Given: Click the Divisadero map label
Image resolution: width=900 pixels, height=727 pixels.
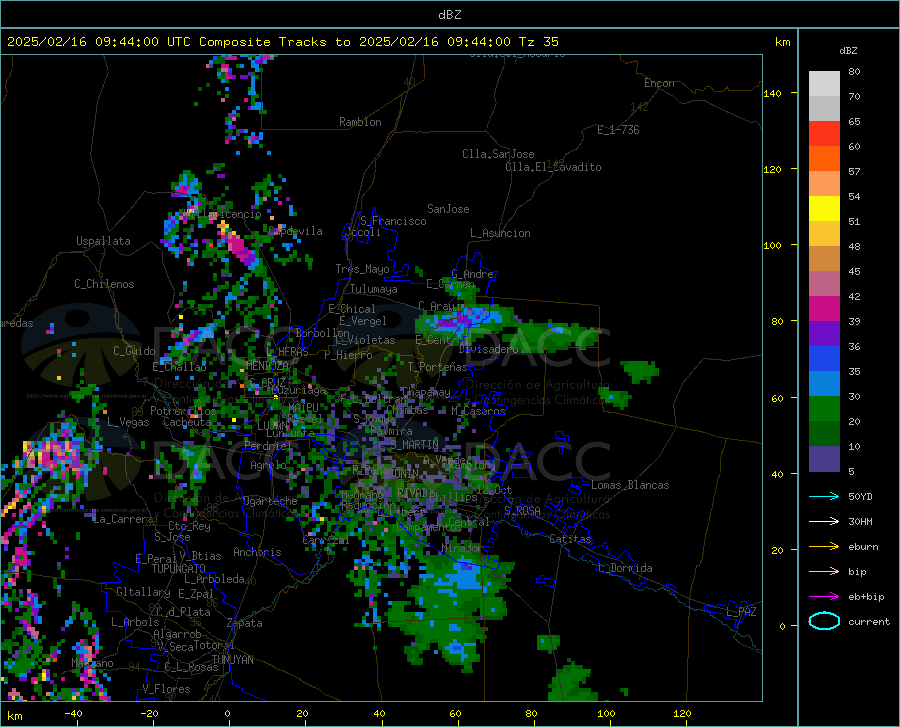Looking at the screenshot, I should [x=488, y=349].
